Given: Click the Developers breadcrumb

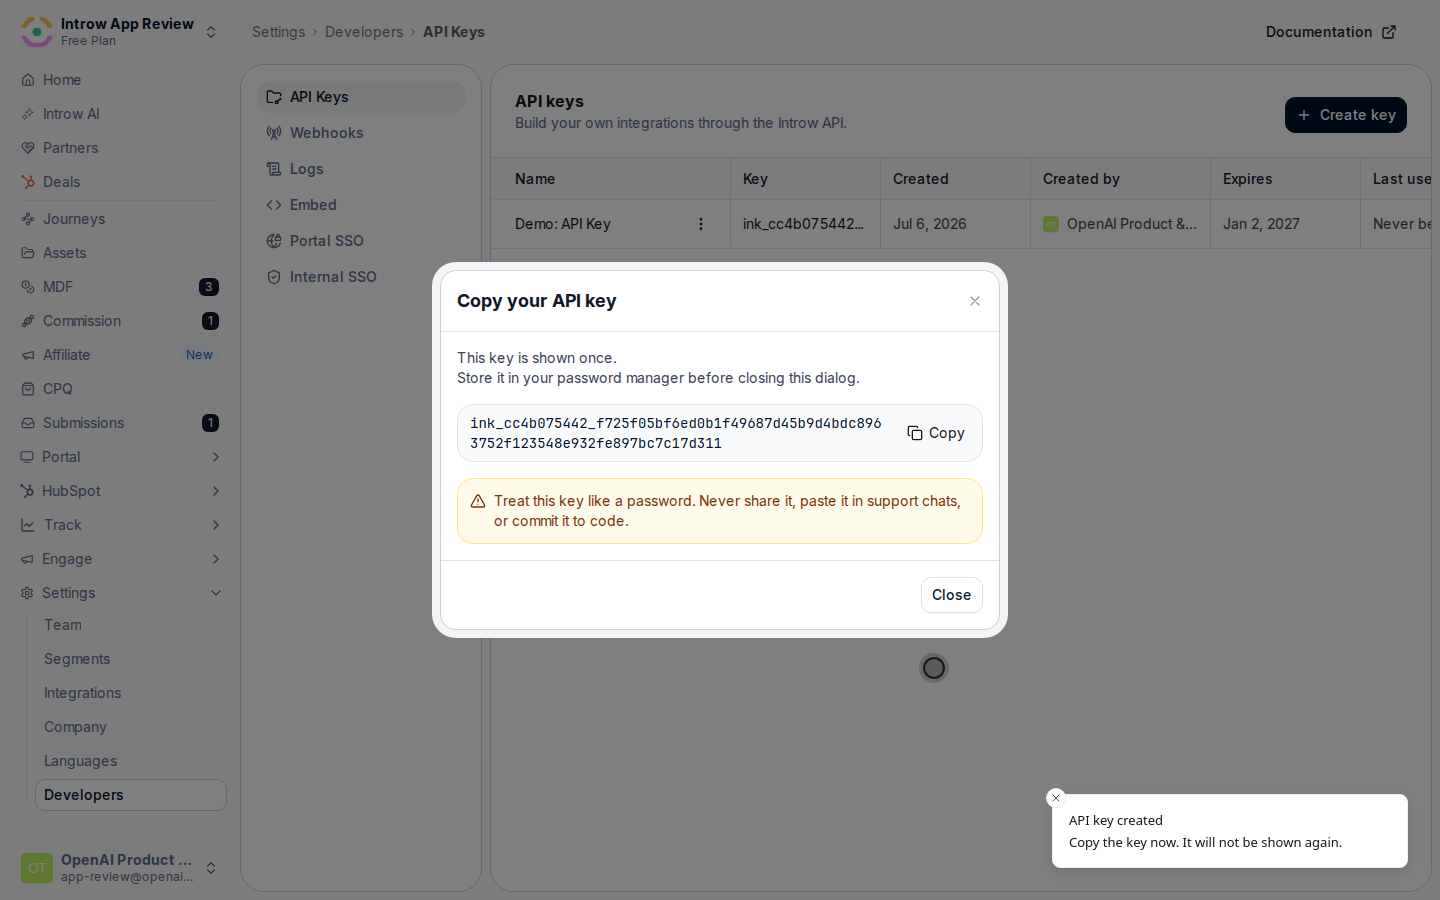Looking at the screenshot, I should point(364,32).
